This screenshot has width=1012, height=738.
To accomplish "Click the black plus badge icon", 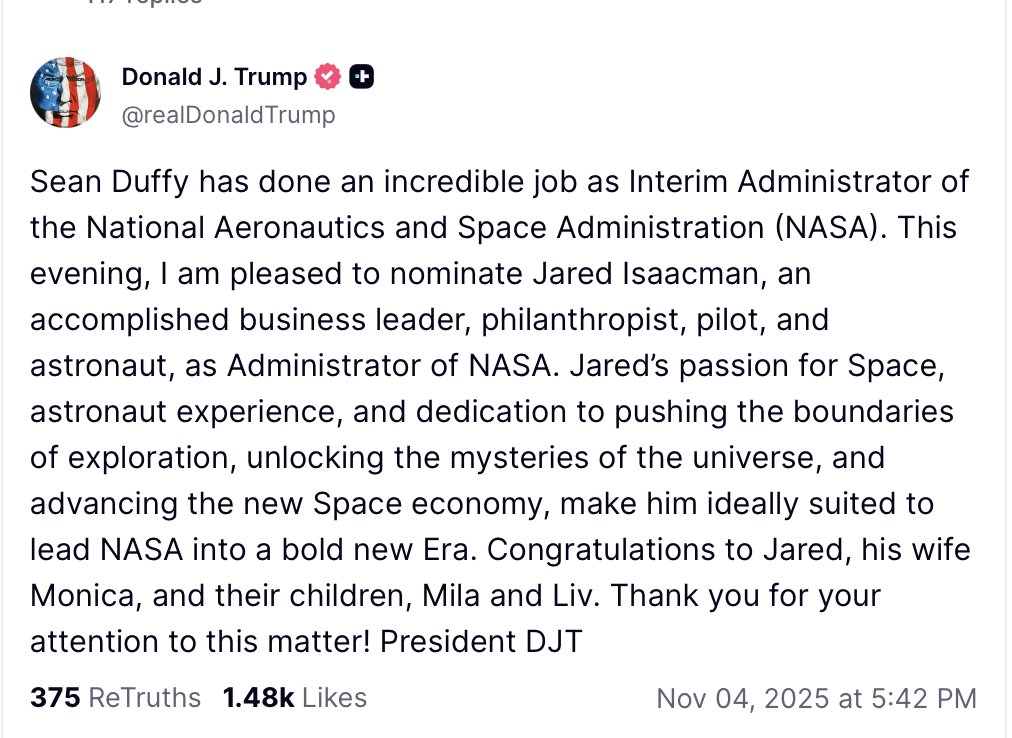I will point(363,76).
